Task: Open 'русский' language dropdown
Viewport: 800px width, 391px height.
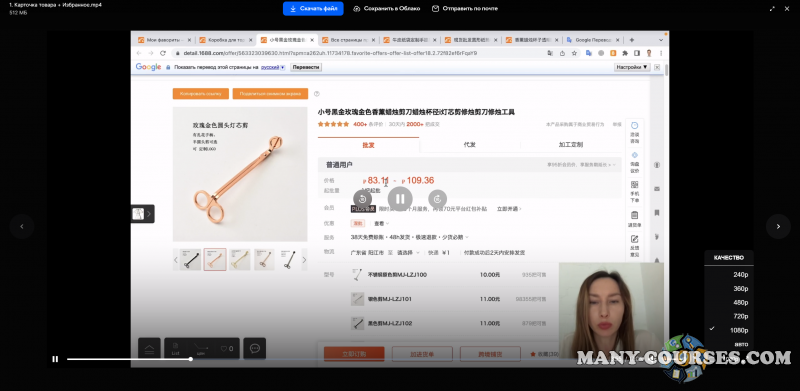Action: coord(273,67)
